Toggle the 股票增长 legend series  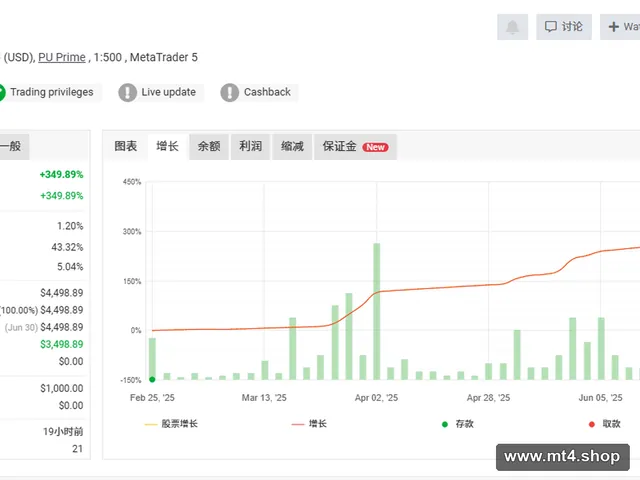tap(171, 424)
